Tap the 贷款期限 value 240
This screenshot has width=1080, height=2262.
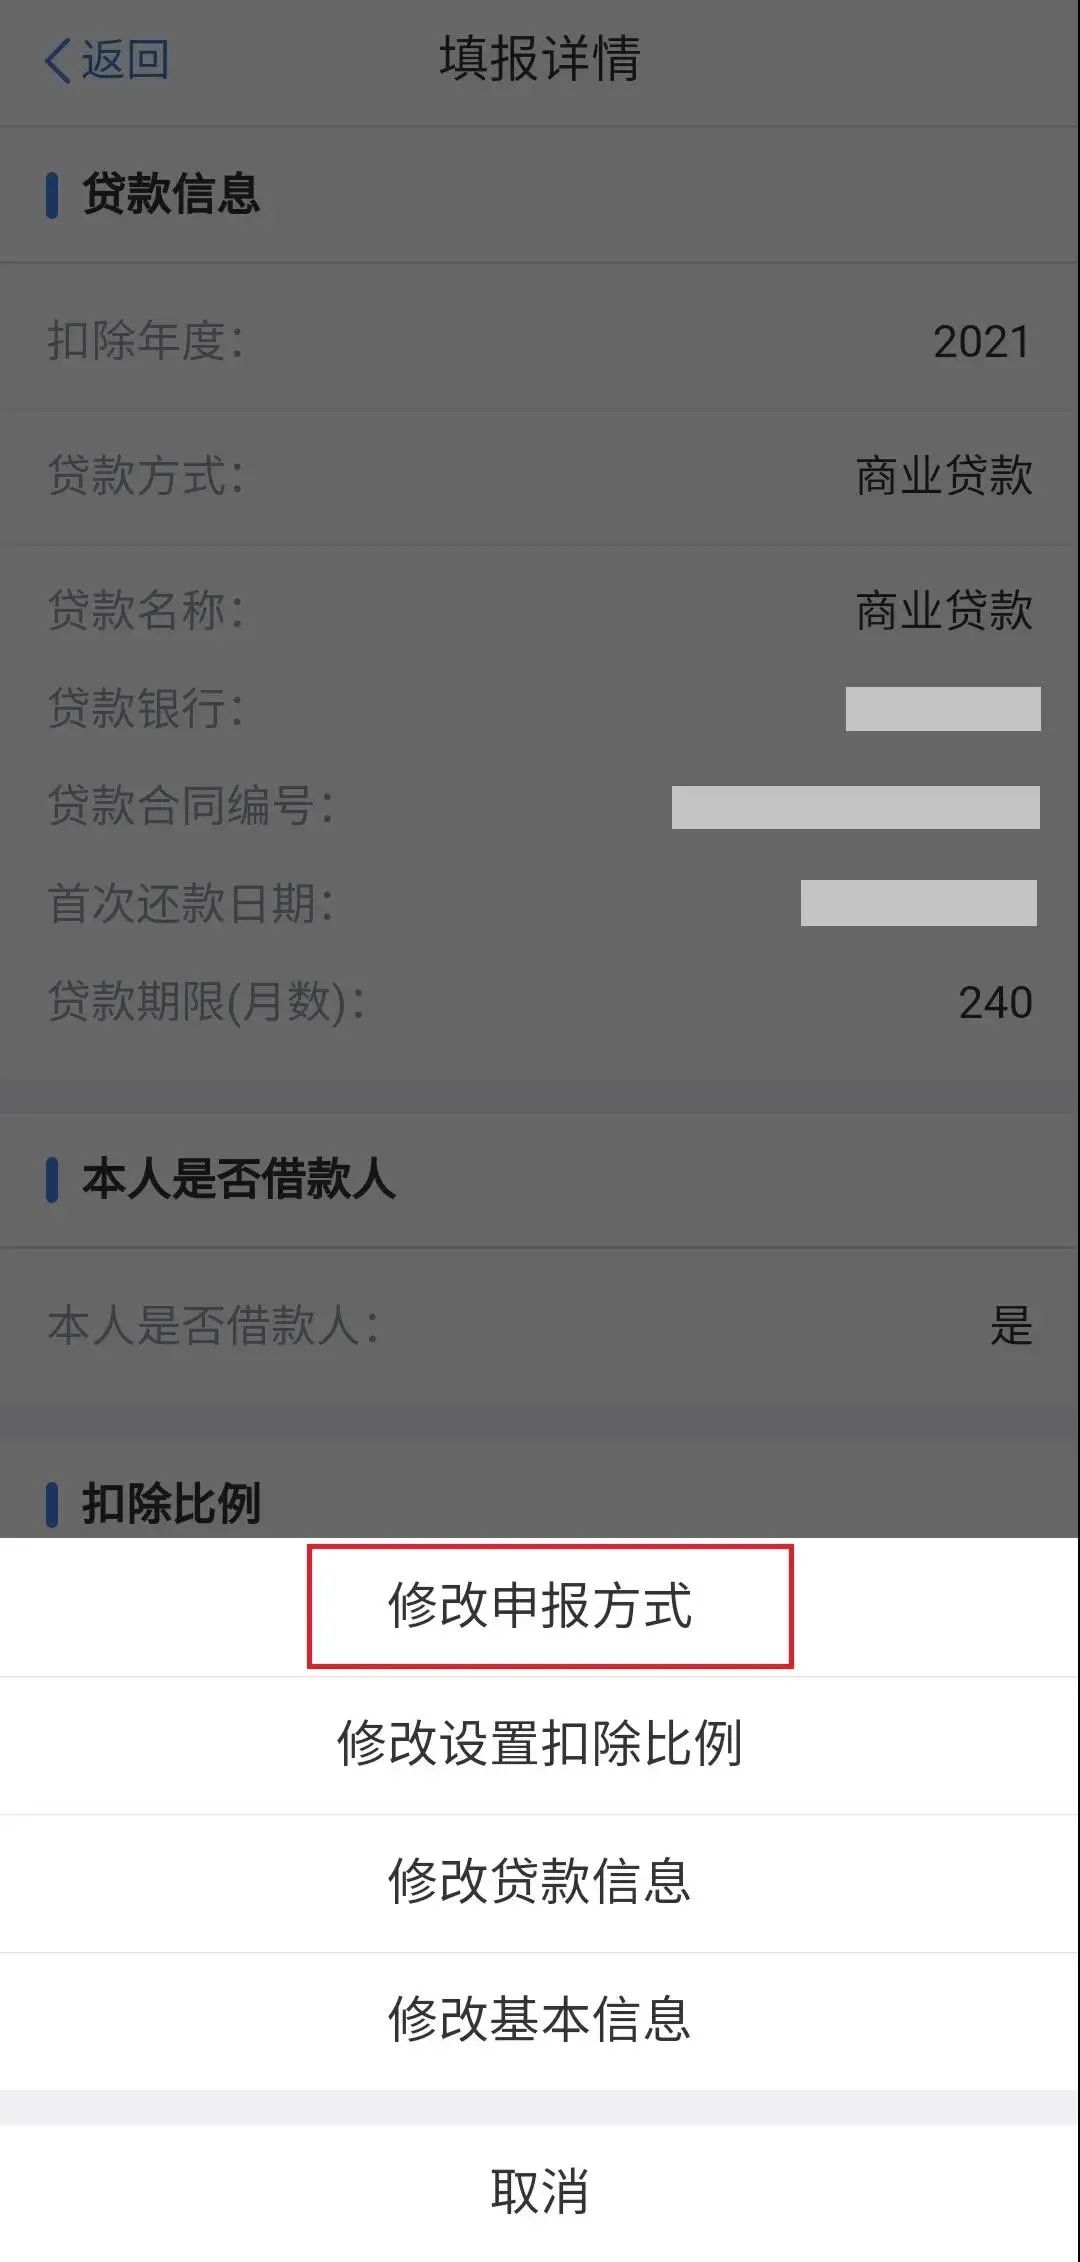(995, 1003)
